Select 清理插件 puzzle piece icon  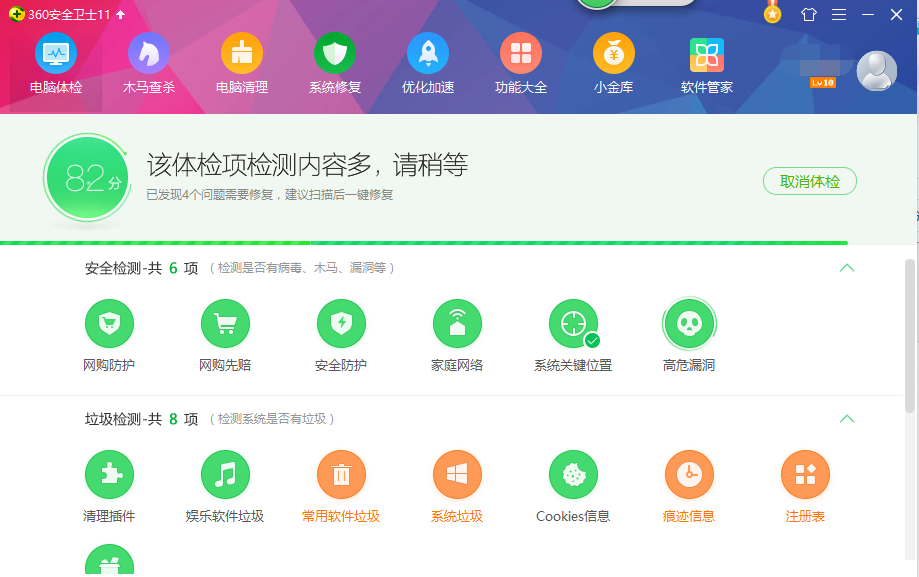coord(109,474)
